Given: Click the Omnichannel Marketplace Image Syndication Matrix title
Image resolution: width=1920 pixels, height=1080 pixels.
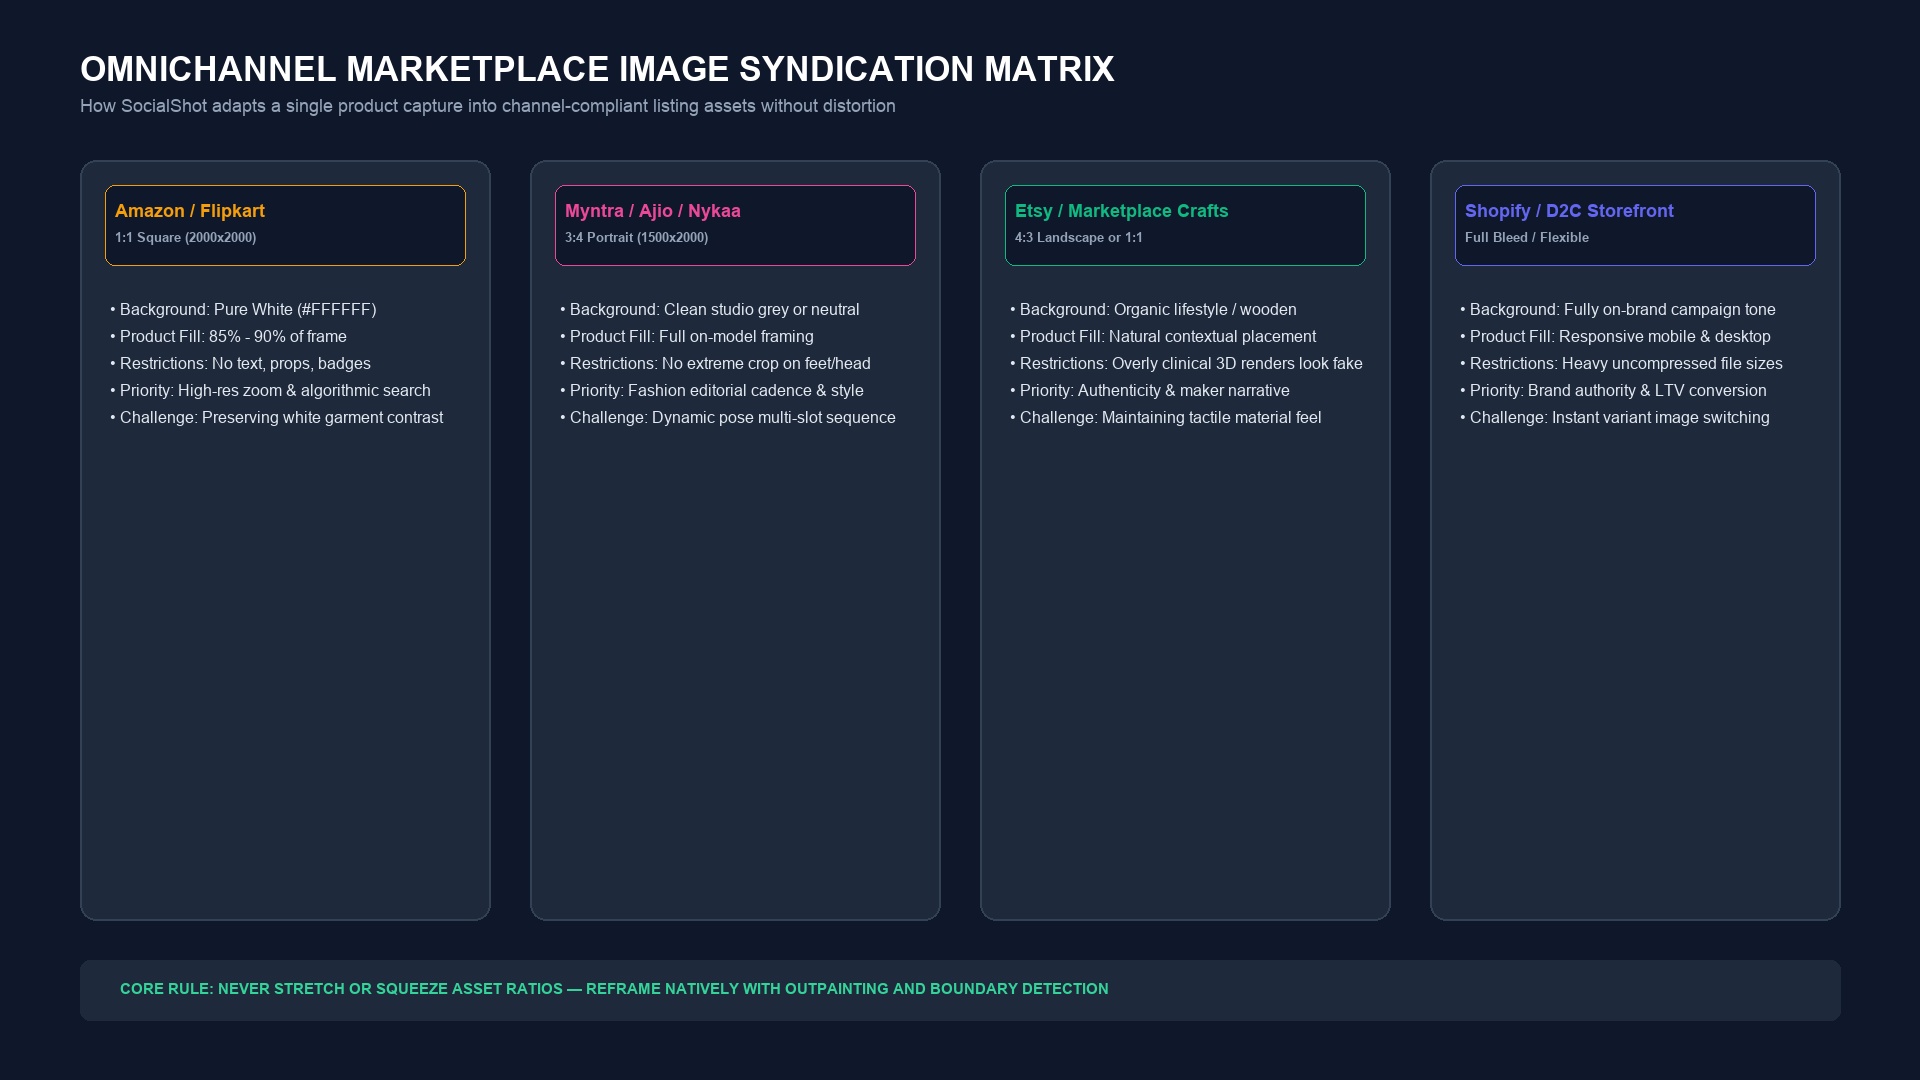Looking at the screenshot, I should (597, 69).
